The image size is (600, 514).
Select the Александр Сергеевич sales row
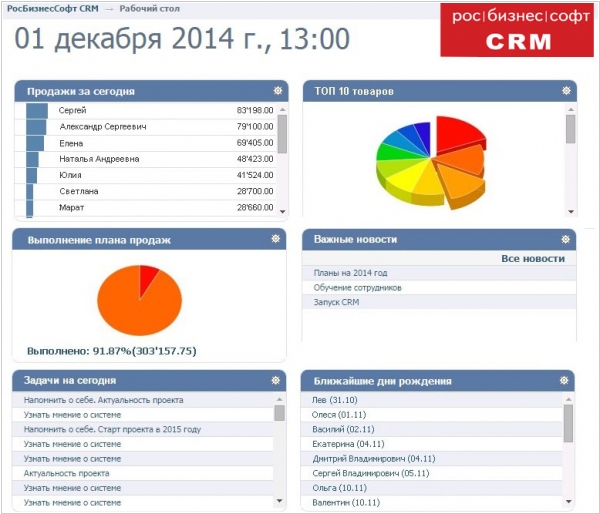coord(145,127)
